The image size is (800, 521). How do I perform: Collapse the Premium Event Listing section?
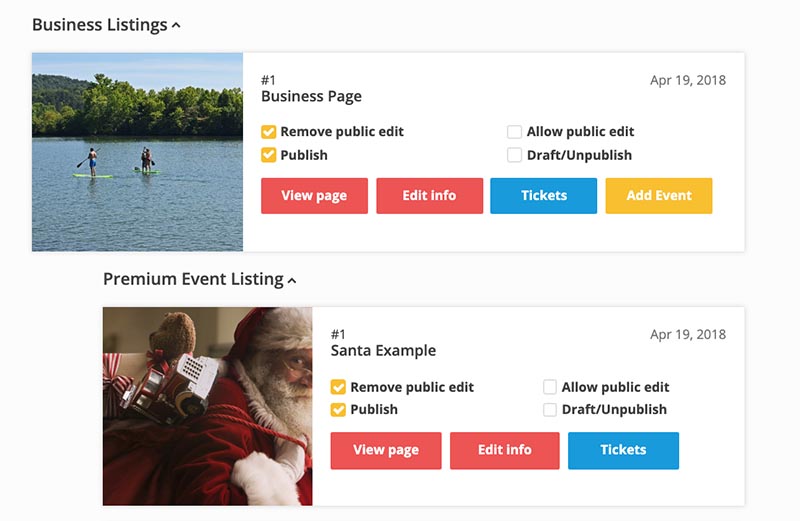click(292, 280)
